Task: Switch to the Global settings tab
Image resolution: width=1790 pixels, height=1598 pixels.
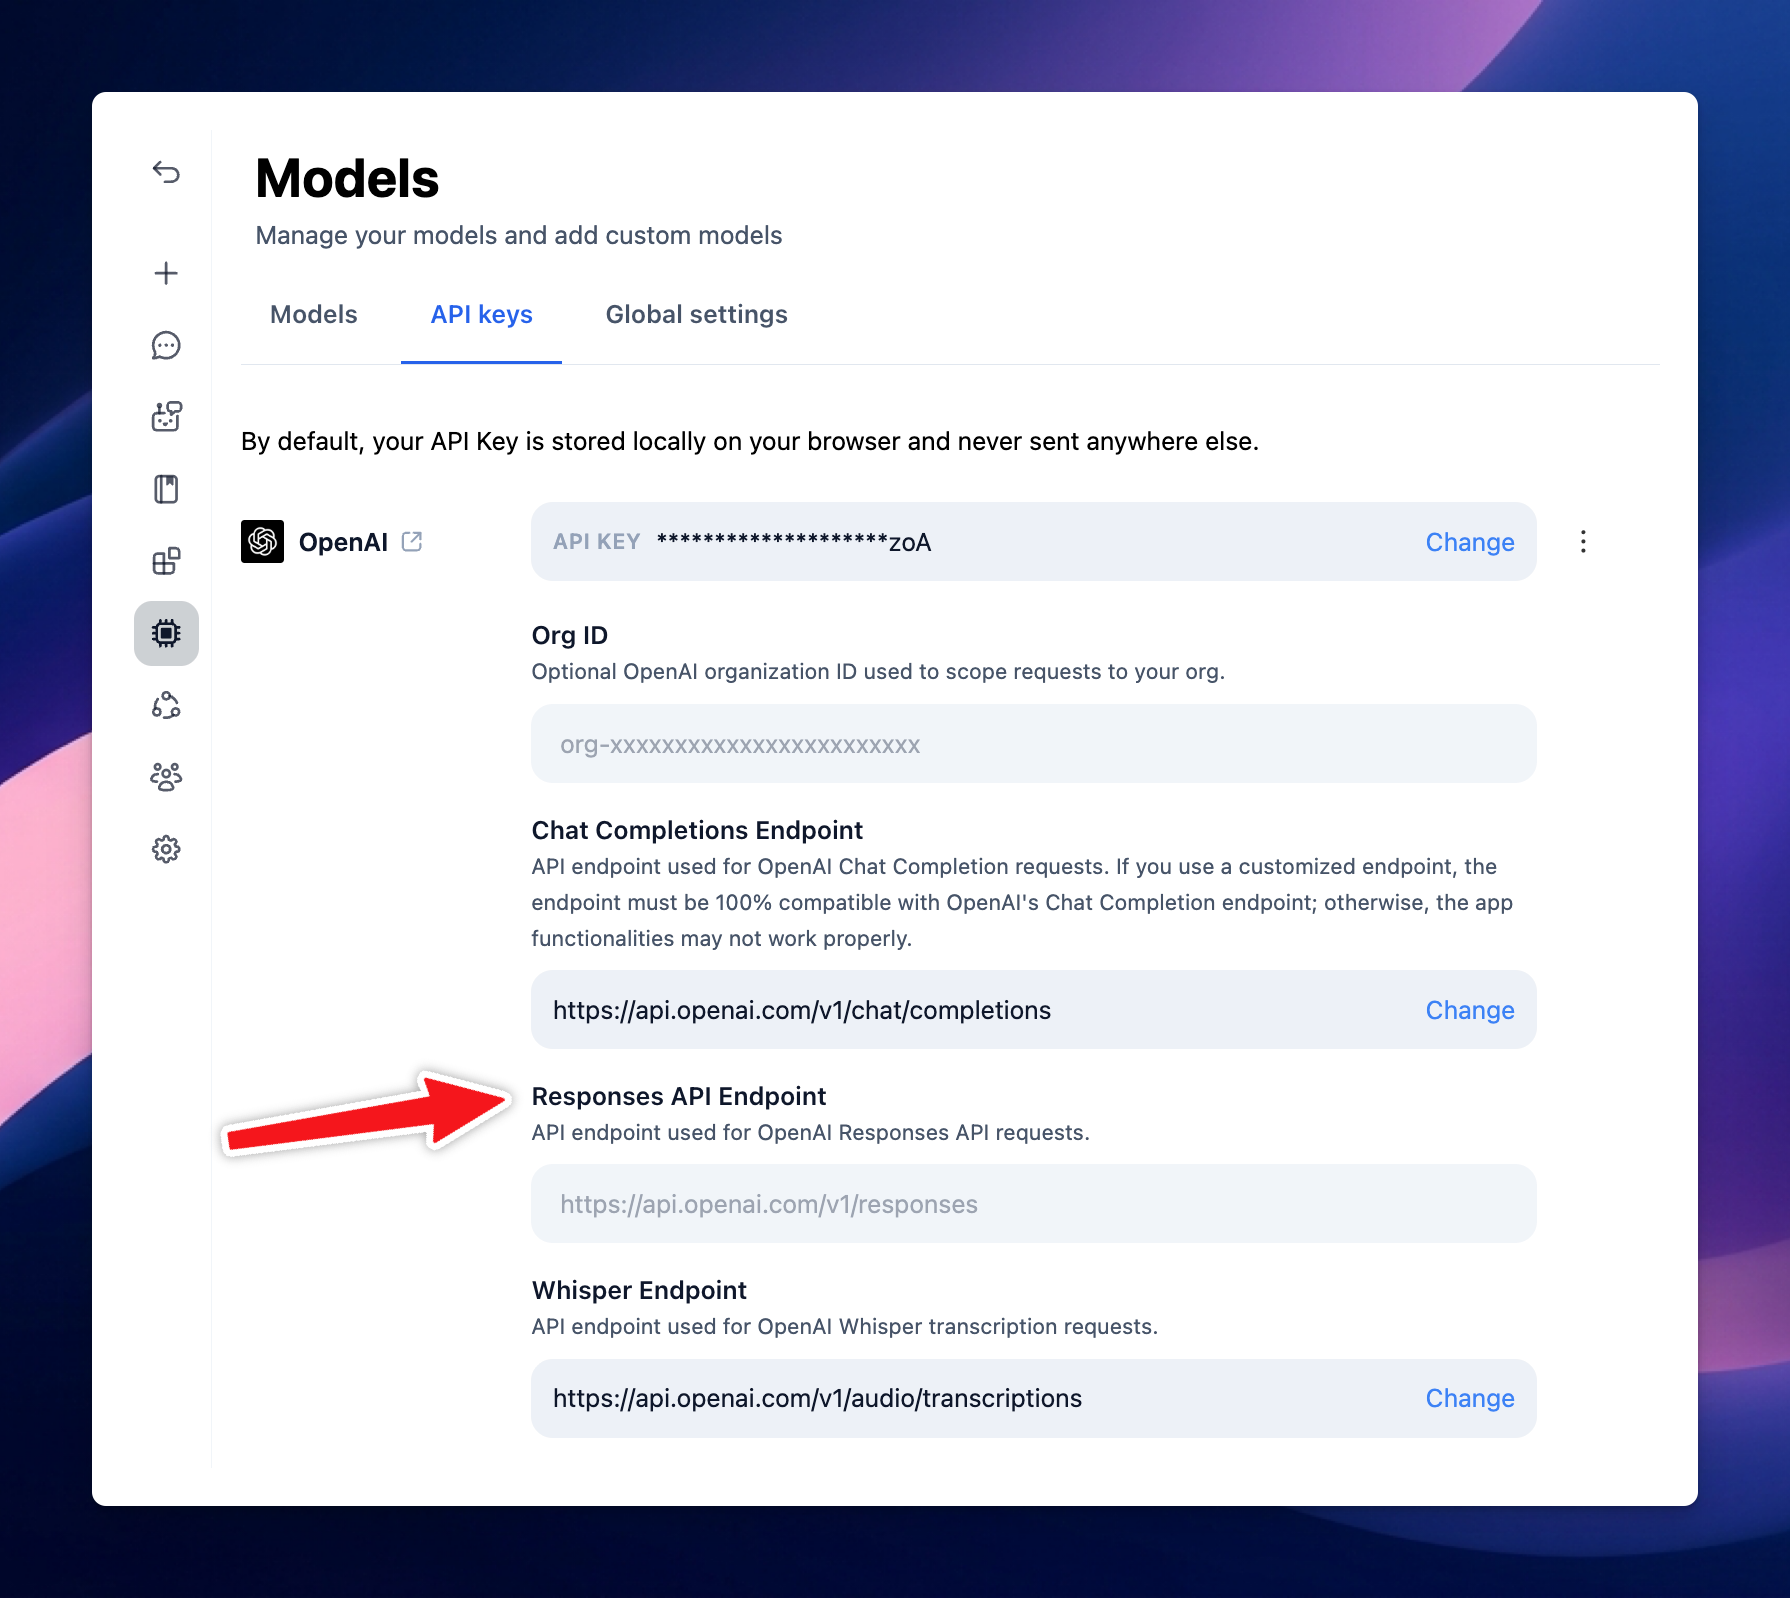Action: (x=696, y=314)
